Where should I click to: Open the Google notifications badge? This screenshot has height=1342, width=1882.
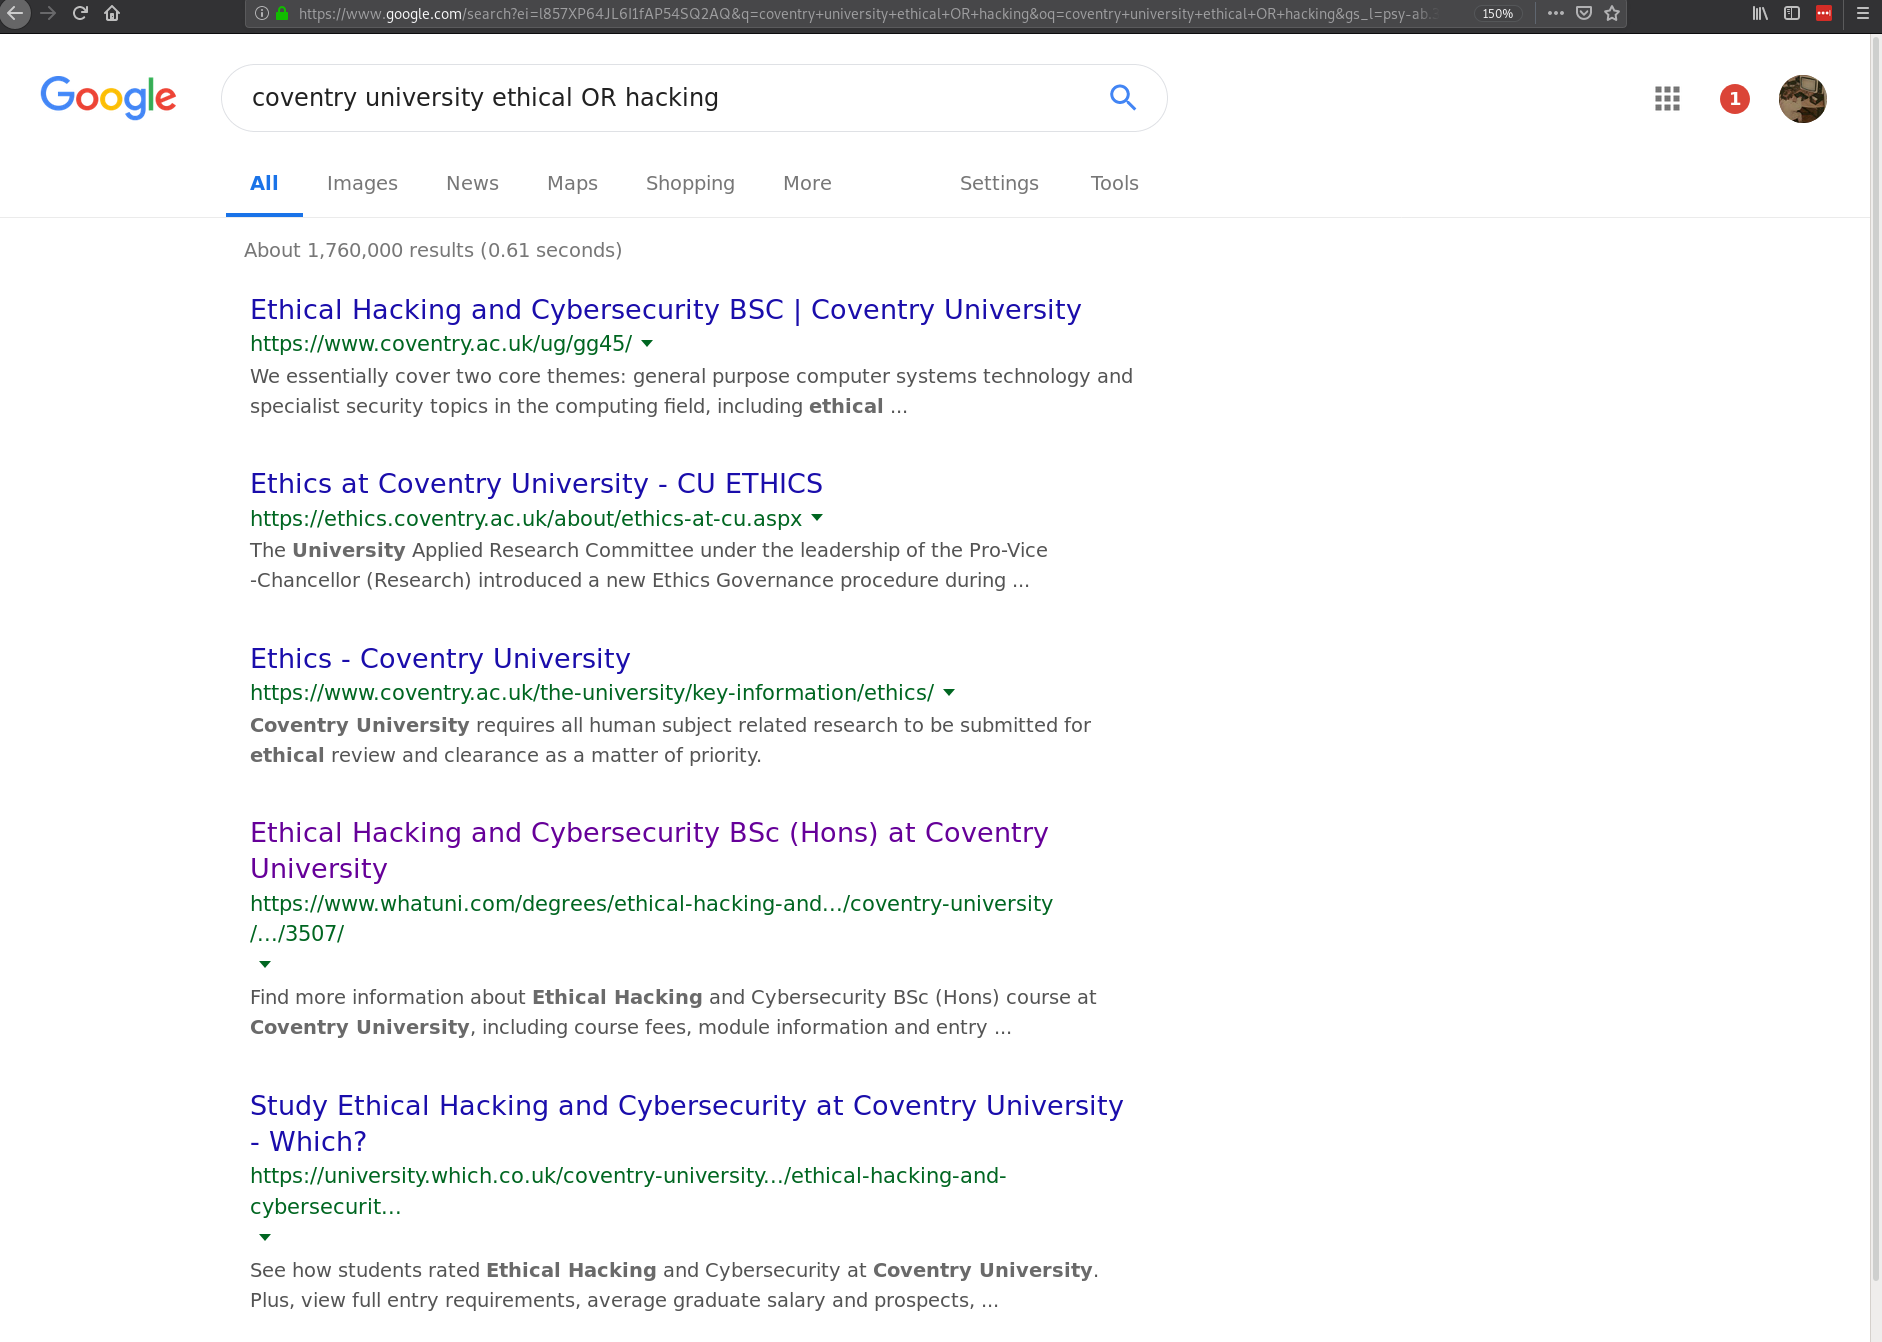(x=1735, y=98)
